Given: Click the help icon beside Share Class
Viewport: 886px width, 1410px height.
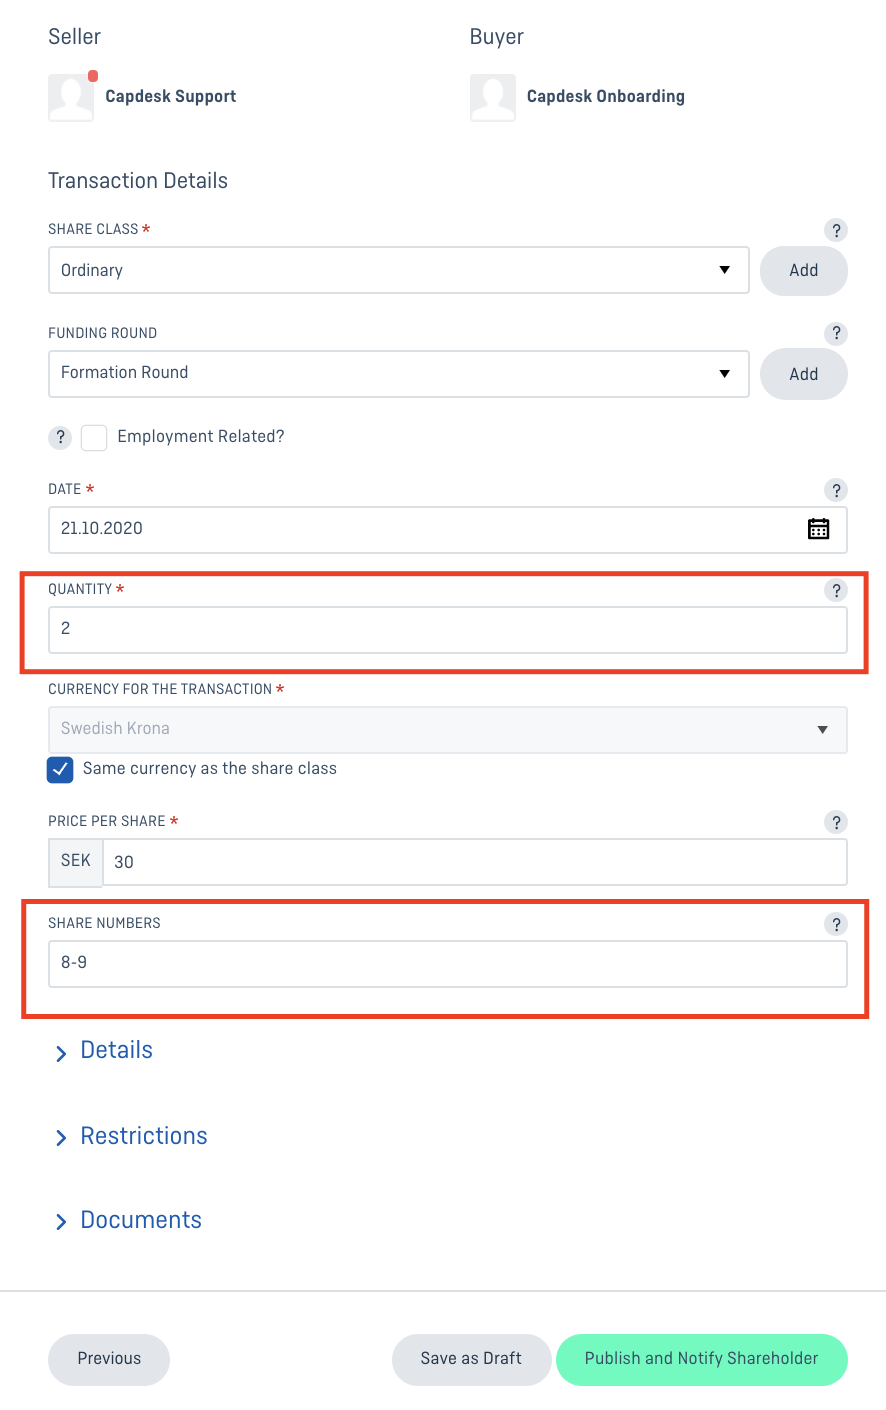Looking at the screenshot, I should pos(836,230).
